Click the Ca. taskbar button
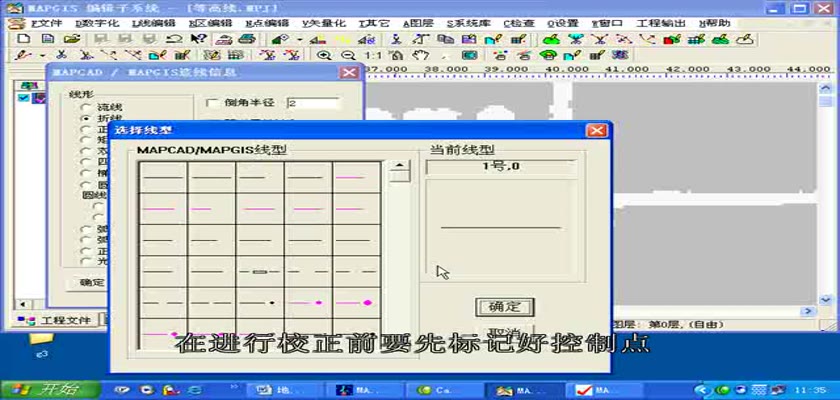The height and width of the screenshot is (400, 840). point(442,390)
